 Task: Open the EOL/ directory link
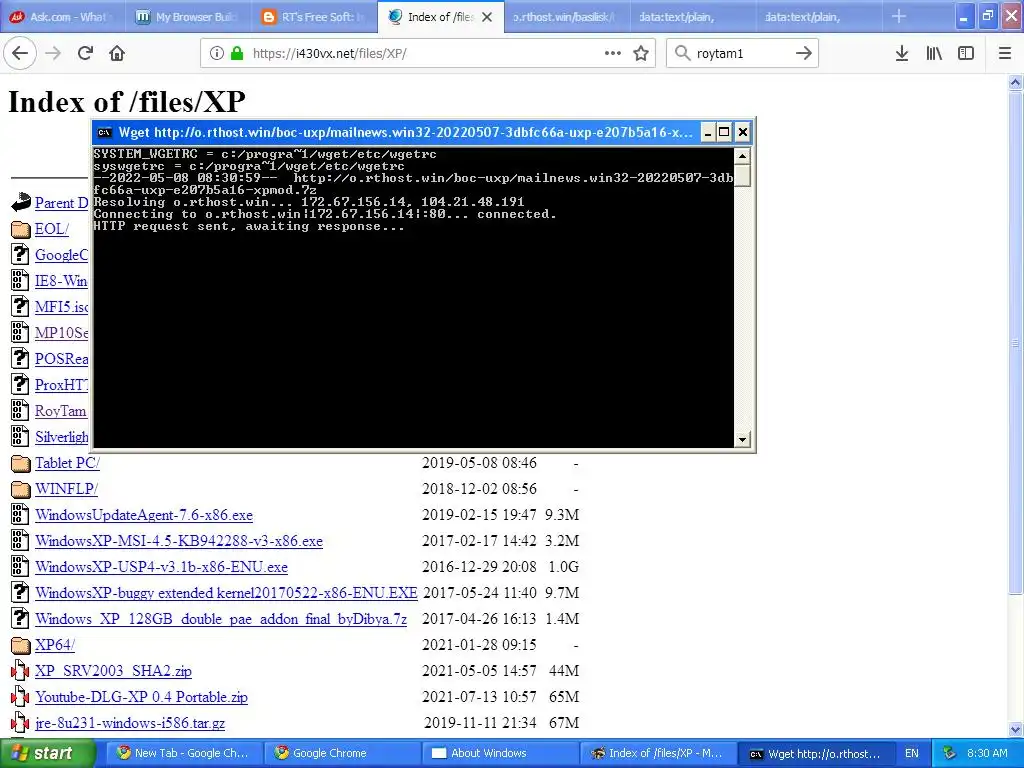(x=52, y=229)
